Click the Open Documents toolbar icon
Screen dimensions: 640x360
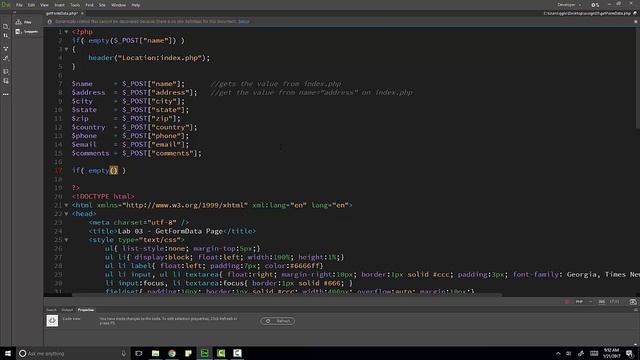6,27
